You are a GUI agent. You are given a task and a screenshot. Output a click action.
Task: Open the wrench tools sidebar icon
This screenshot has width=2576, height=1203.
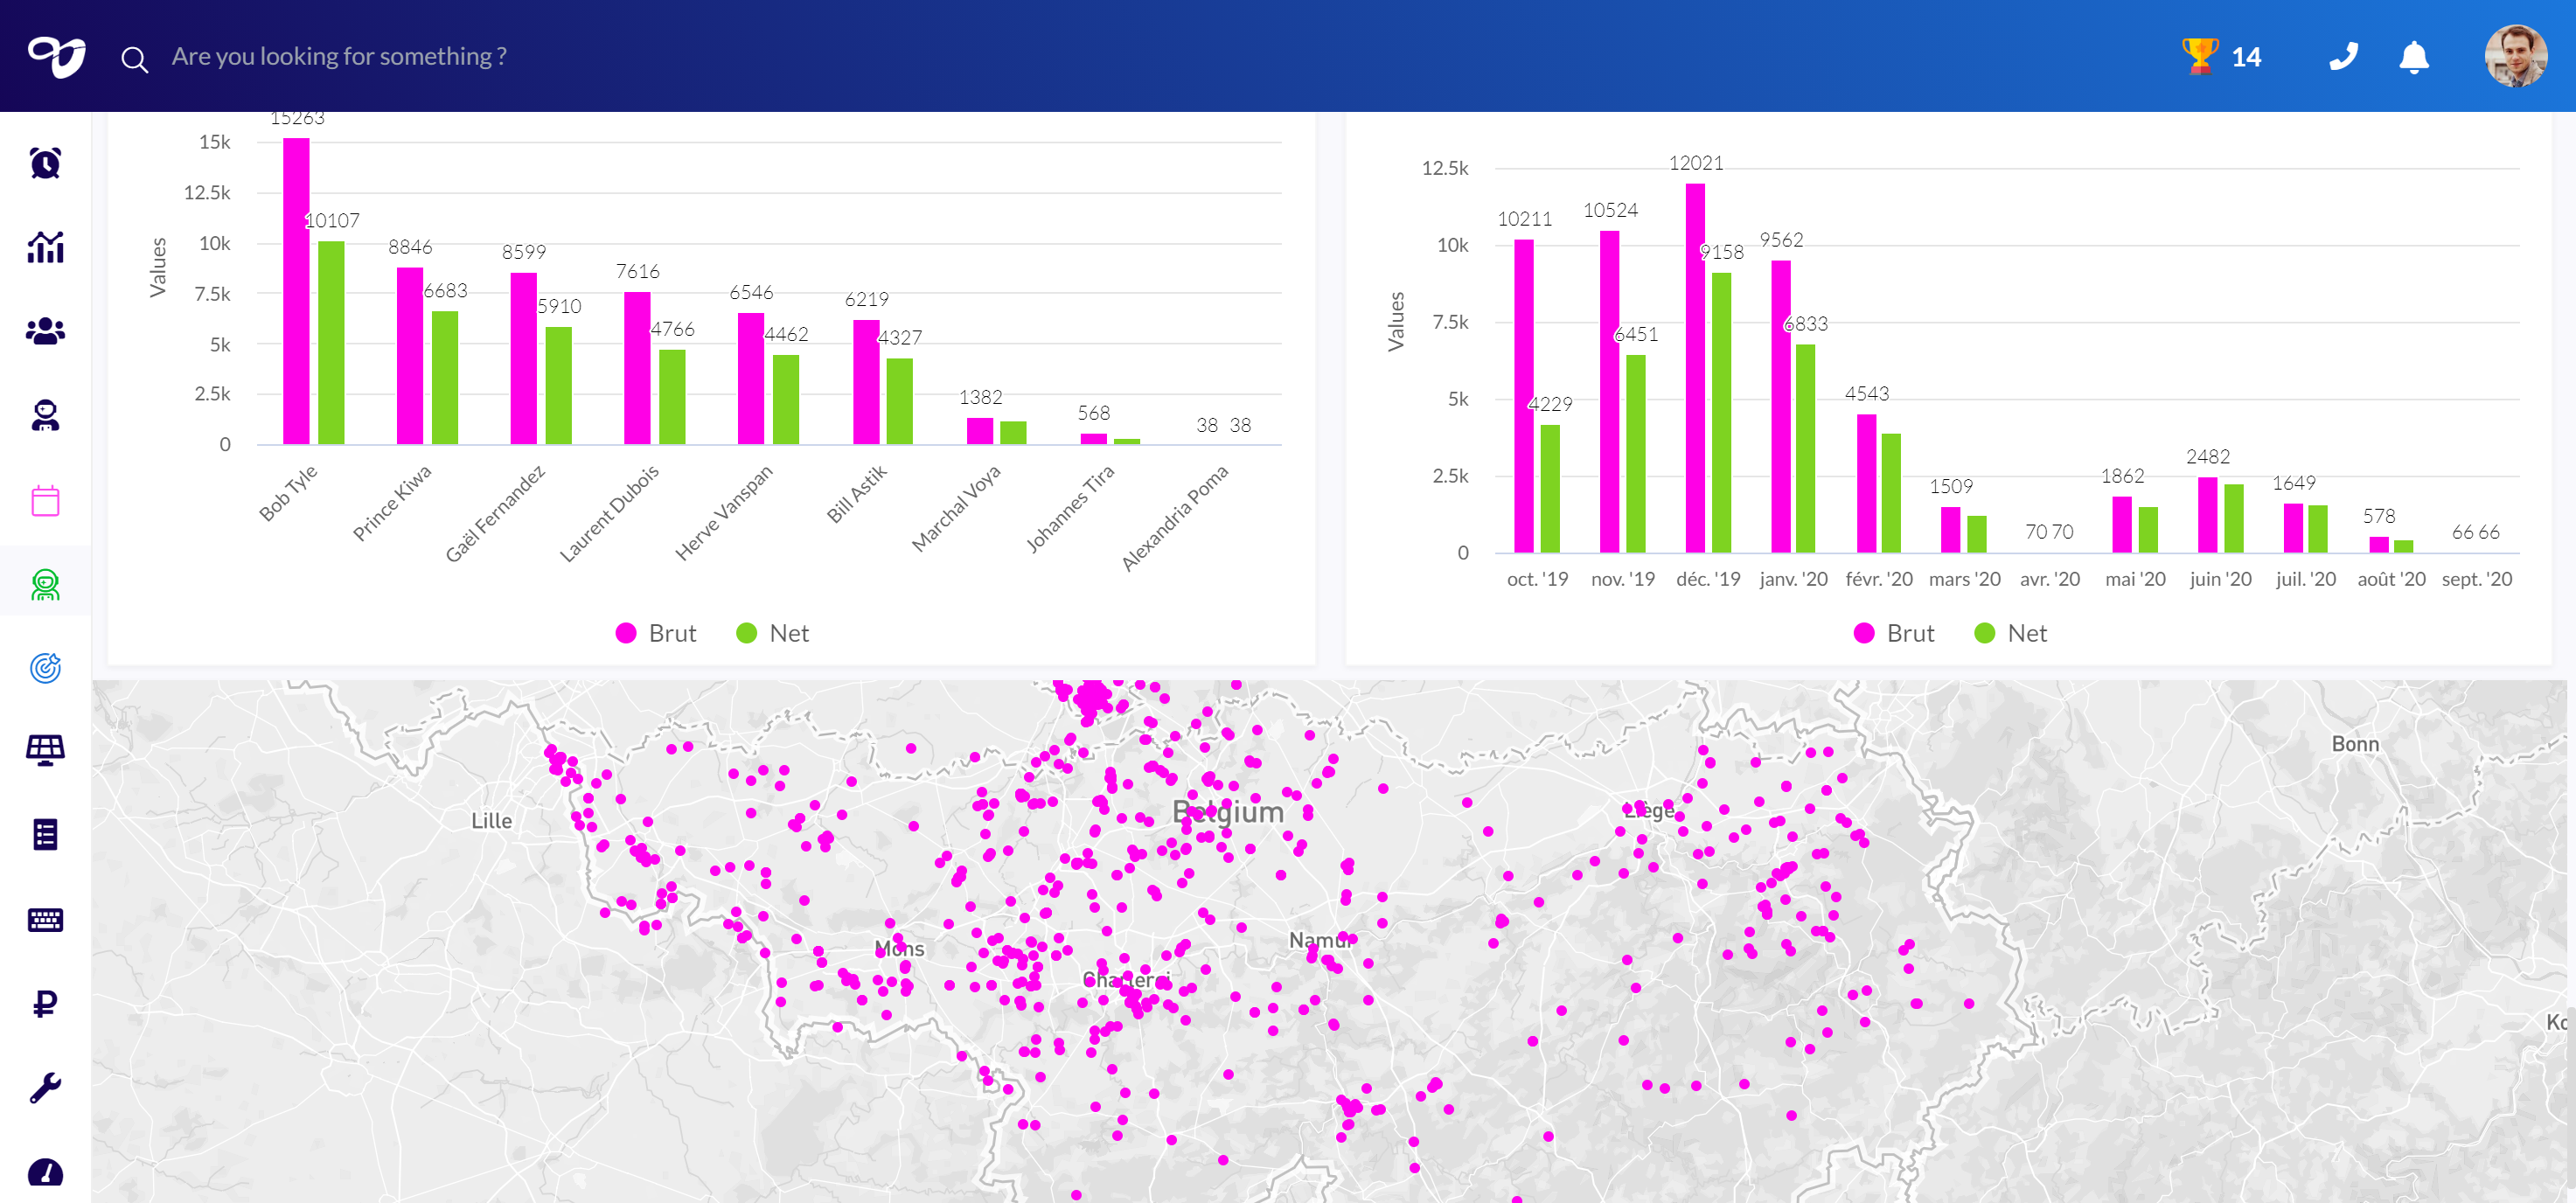45,1087
